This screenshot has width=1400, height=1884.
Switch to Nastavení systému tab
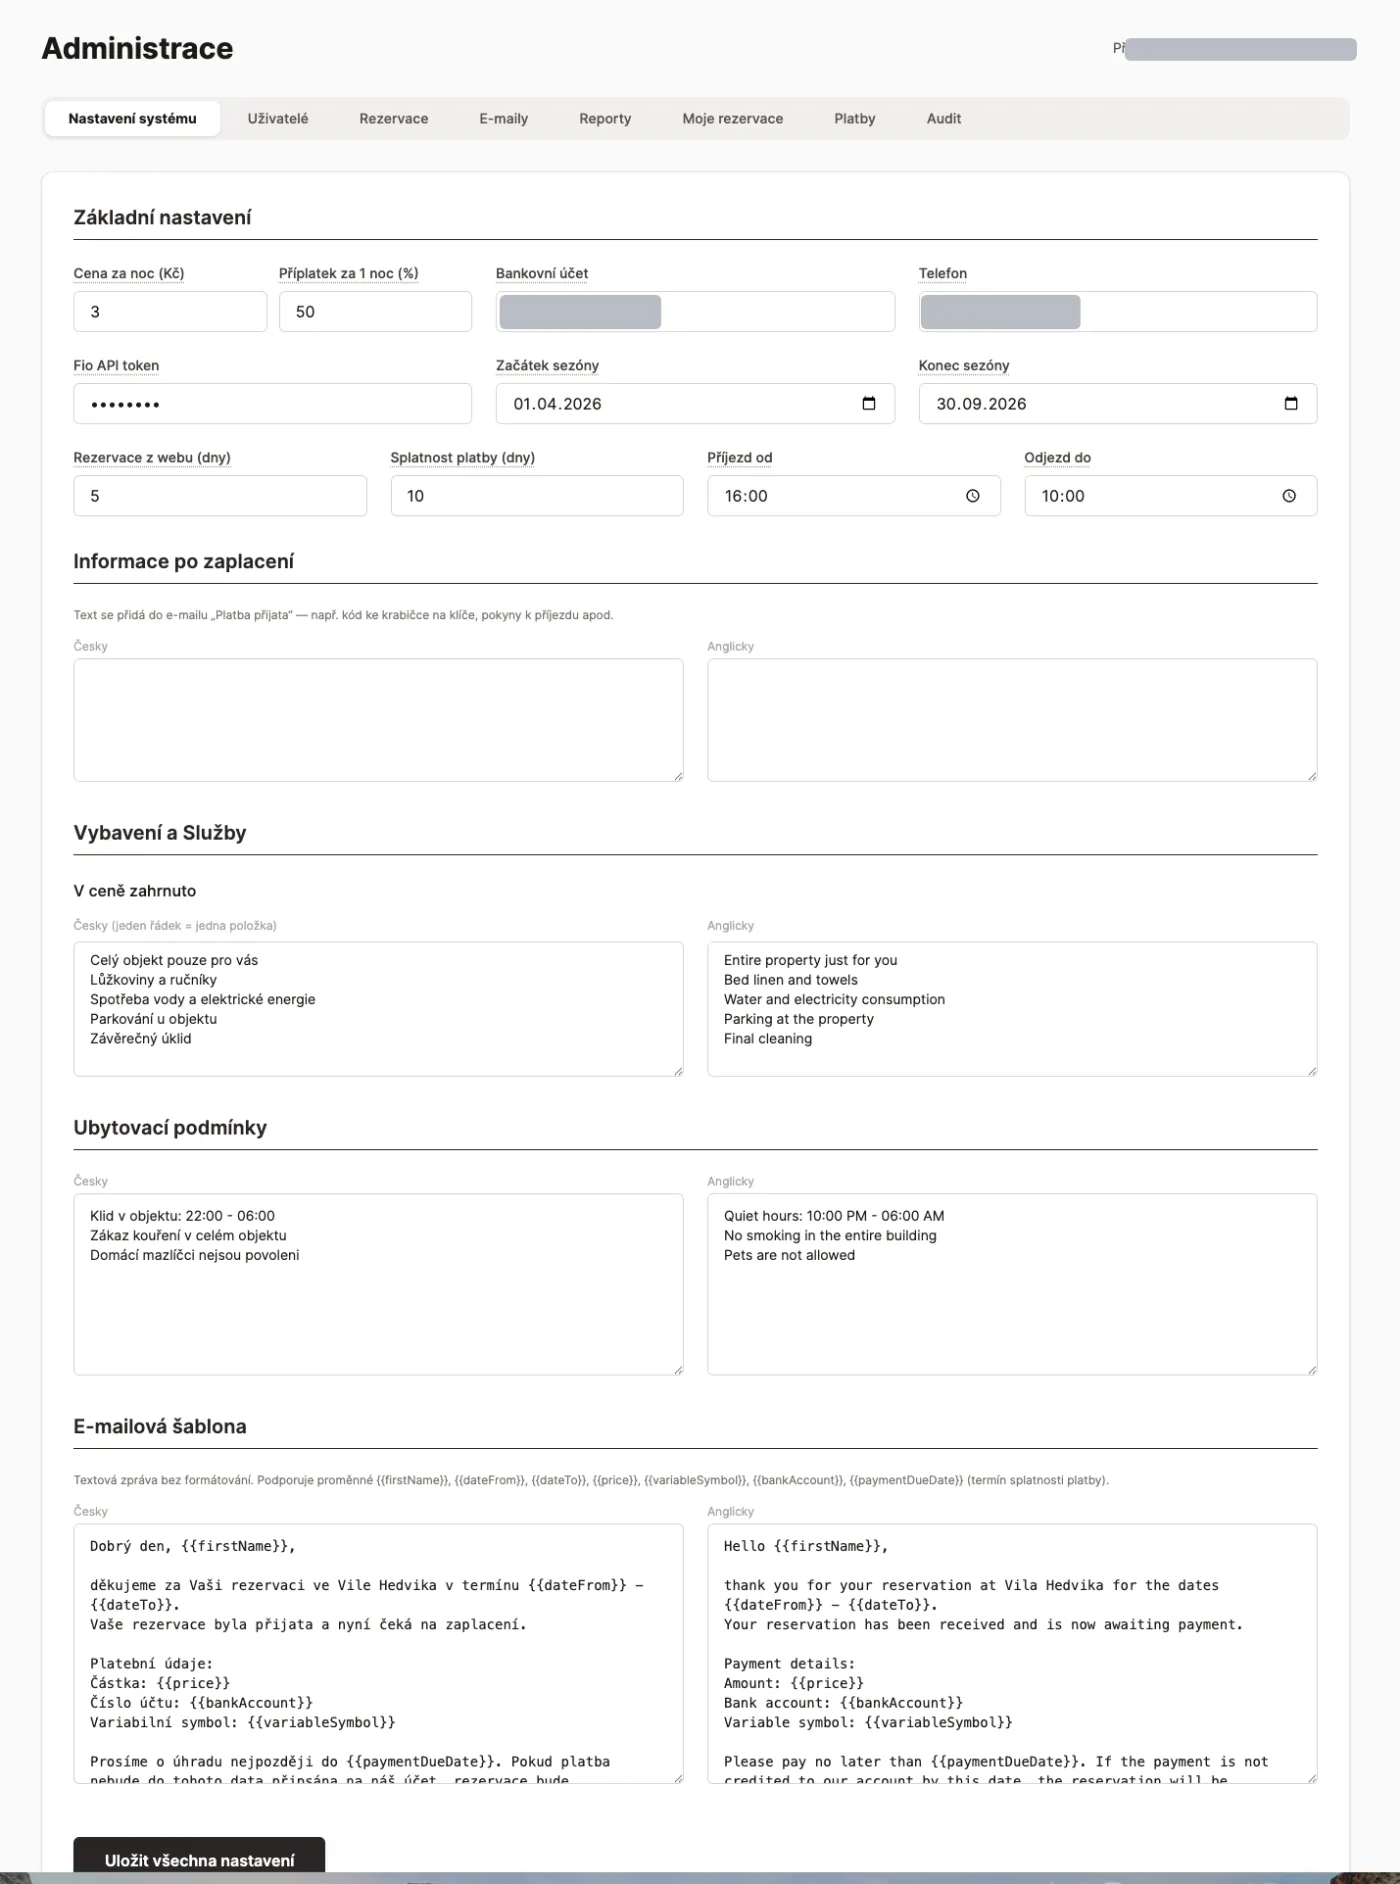coord(132,118)
